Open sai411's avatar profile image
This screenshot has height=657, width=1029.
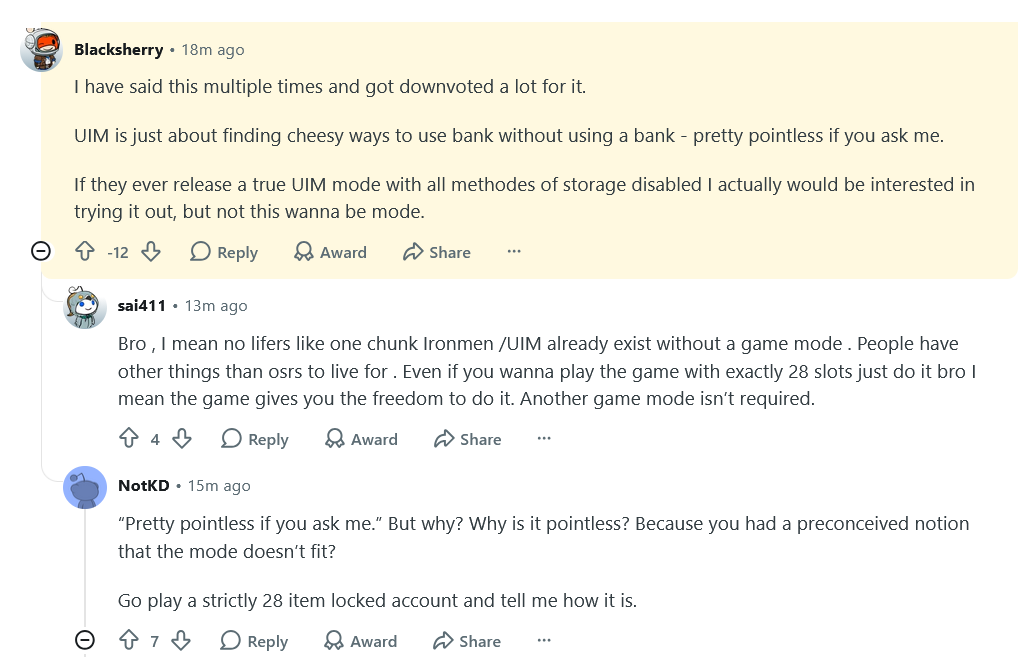coord(85,307)
